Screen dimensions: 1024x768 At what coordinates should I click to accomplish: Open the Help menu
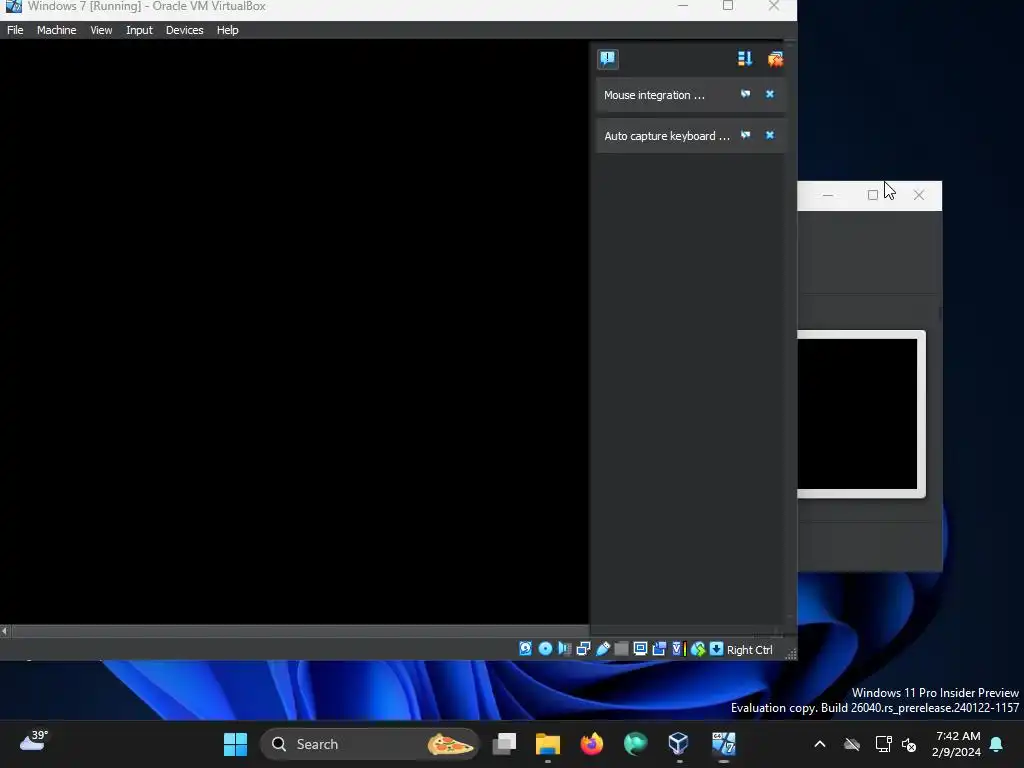[227, 30]
